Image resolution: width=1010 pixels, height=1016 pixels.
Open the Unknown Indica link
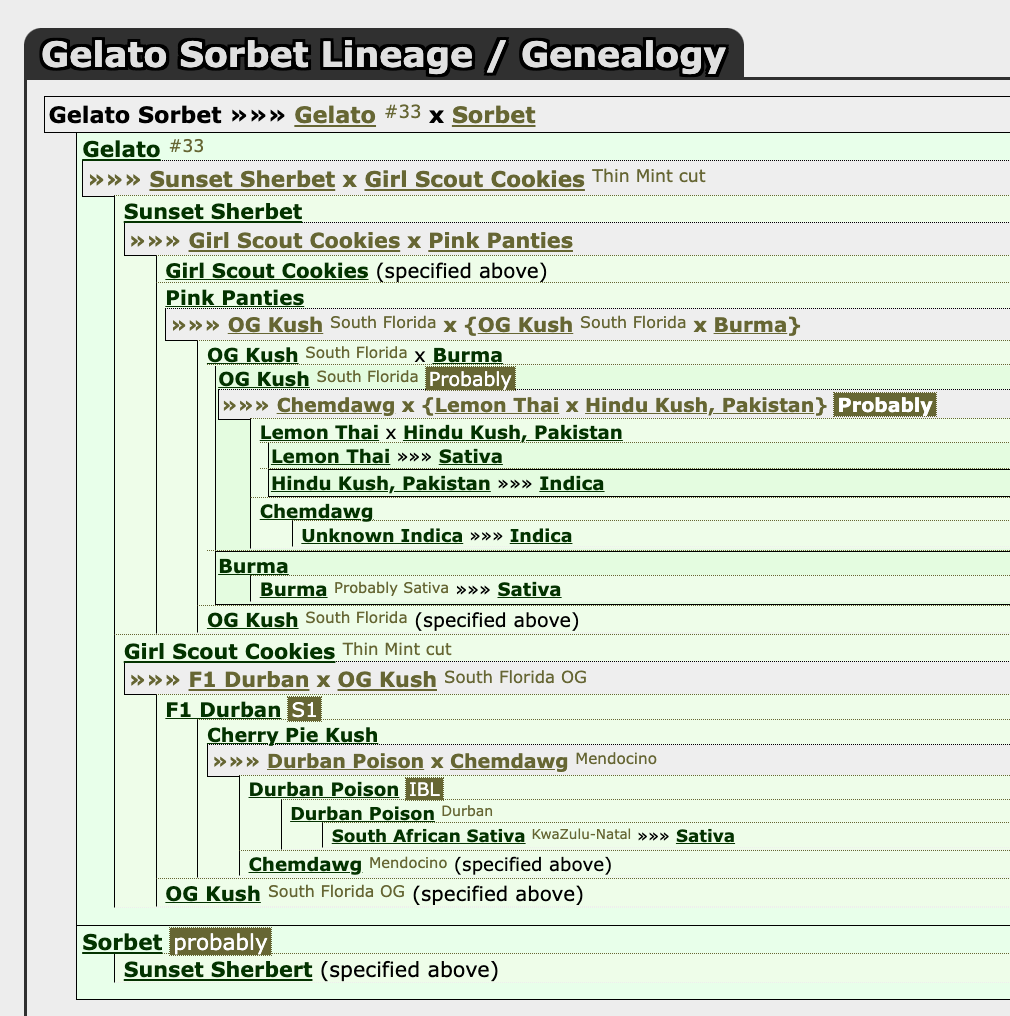[x=382, y=536]
